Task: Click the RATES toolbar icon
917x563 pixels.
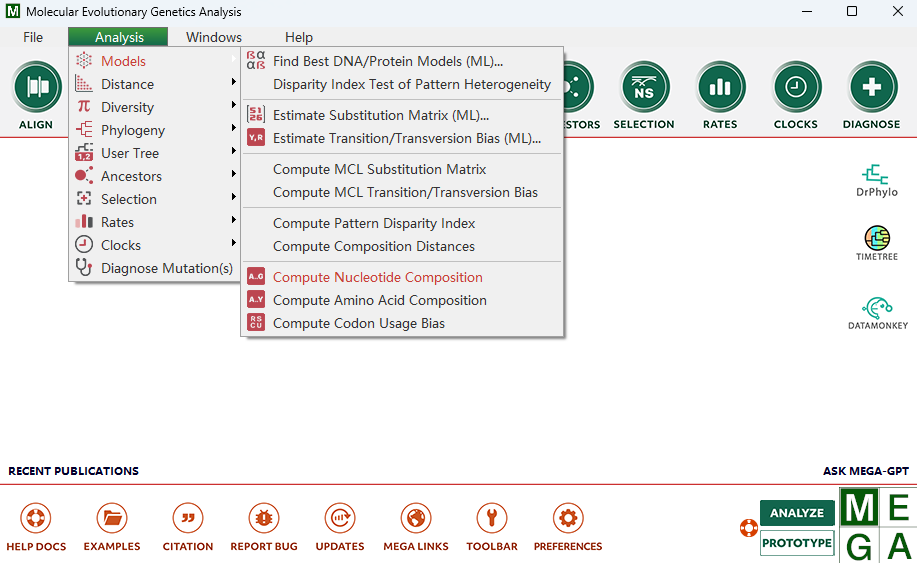Action: pyautogui.click(x=719, y=88)
